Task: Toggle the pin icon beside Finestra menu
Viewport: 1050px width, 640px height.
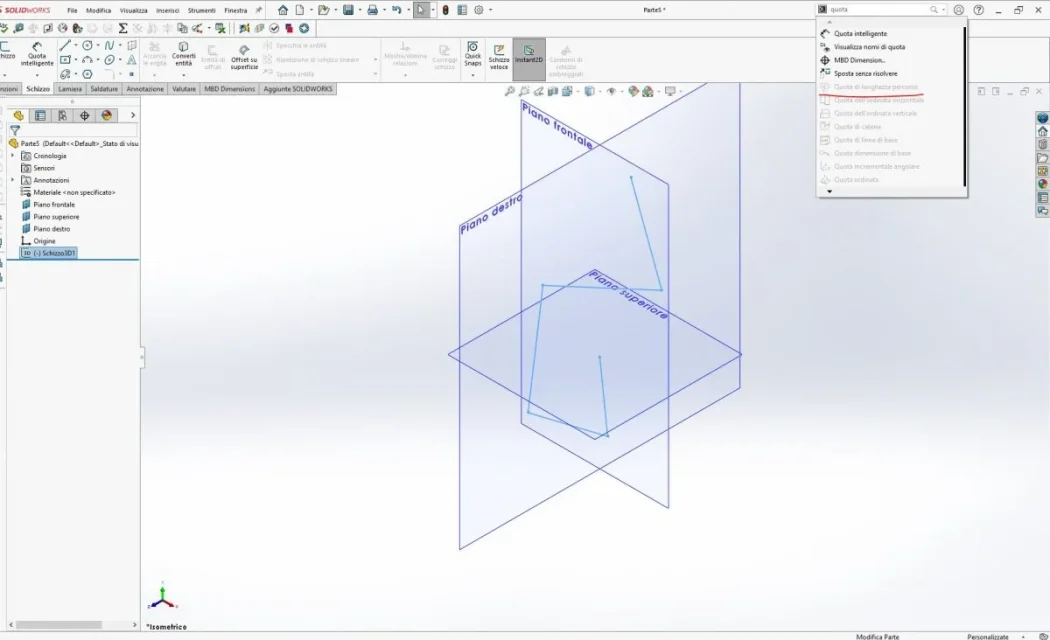Action: coord(259,10)
